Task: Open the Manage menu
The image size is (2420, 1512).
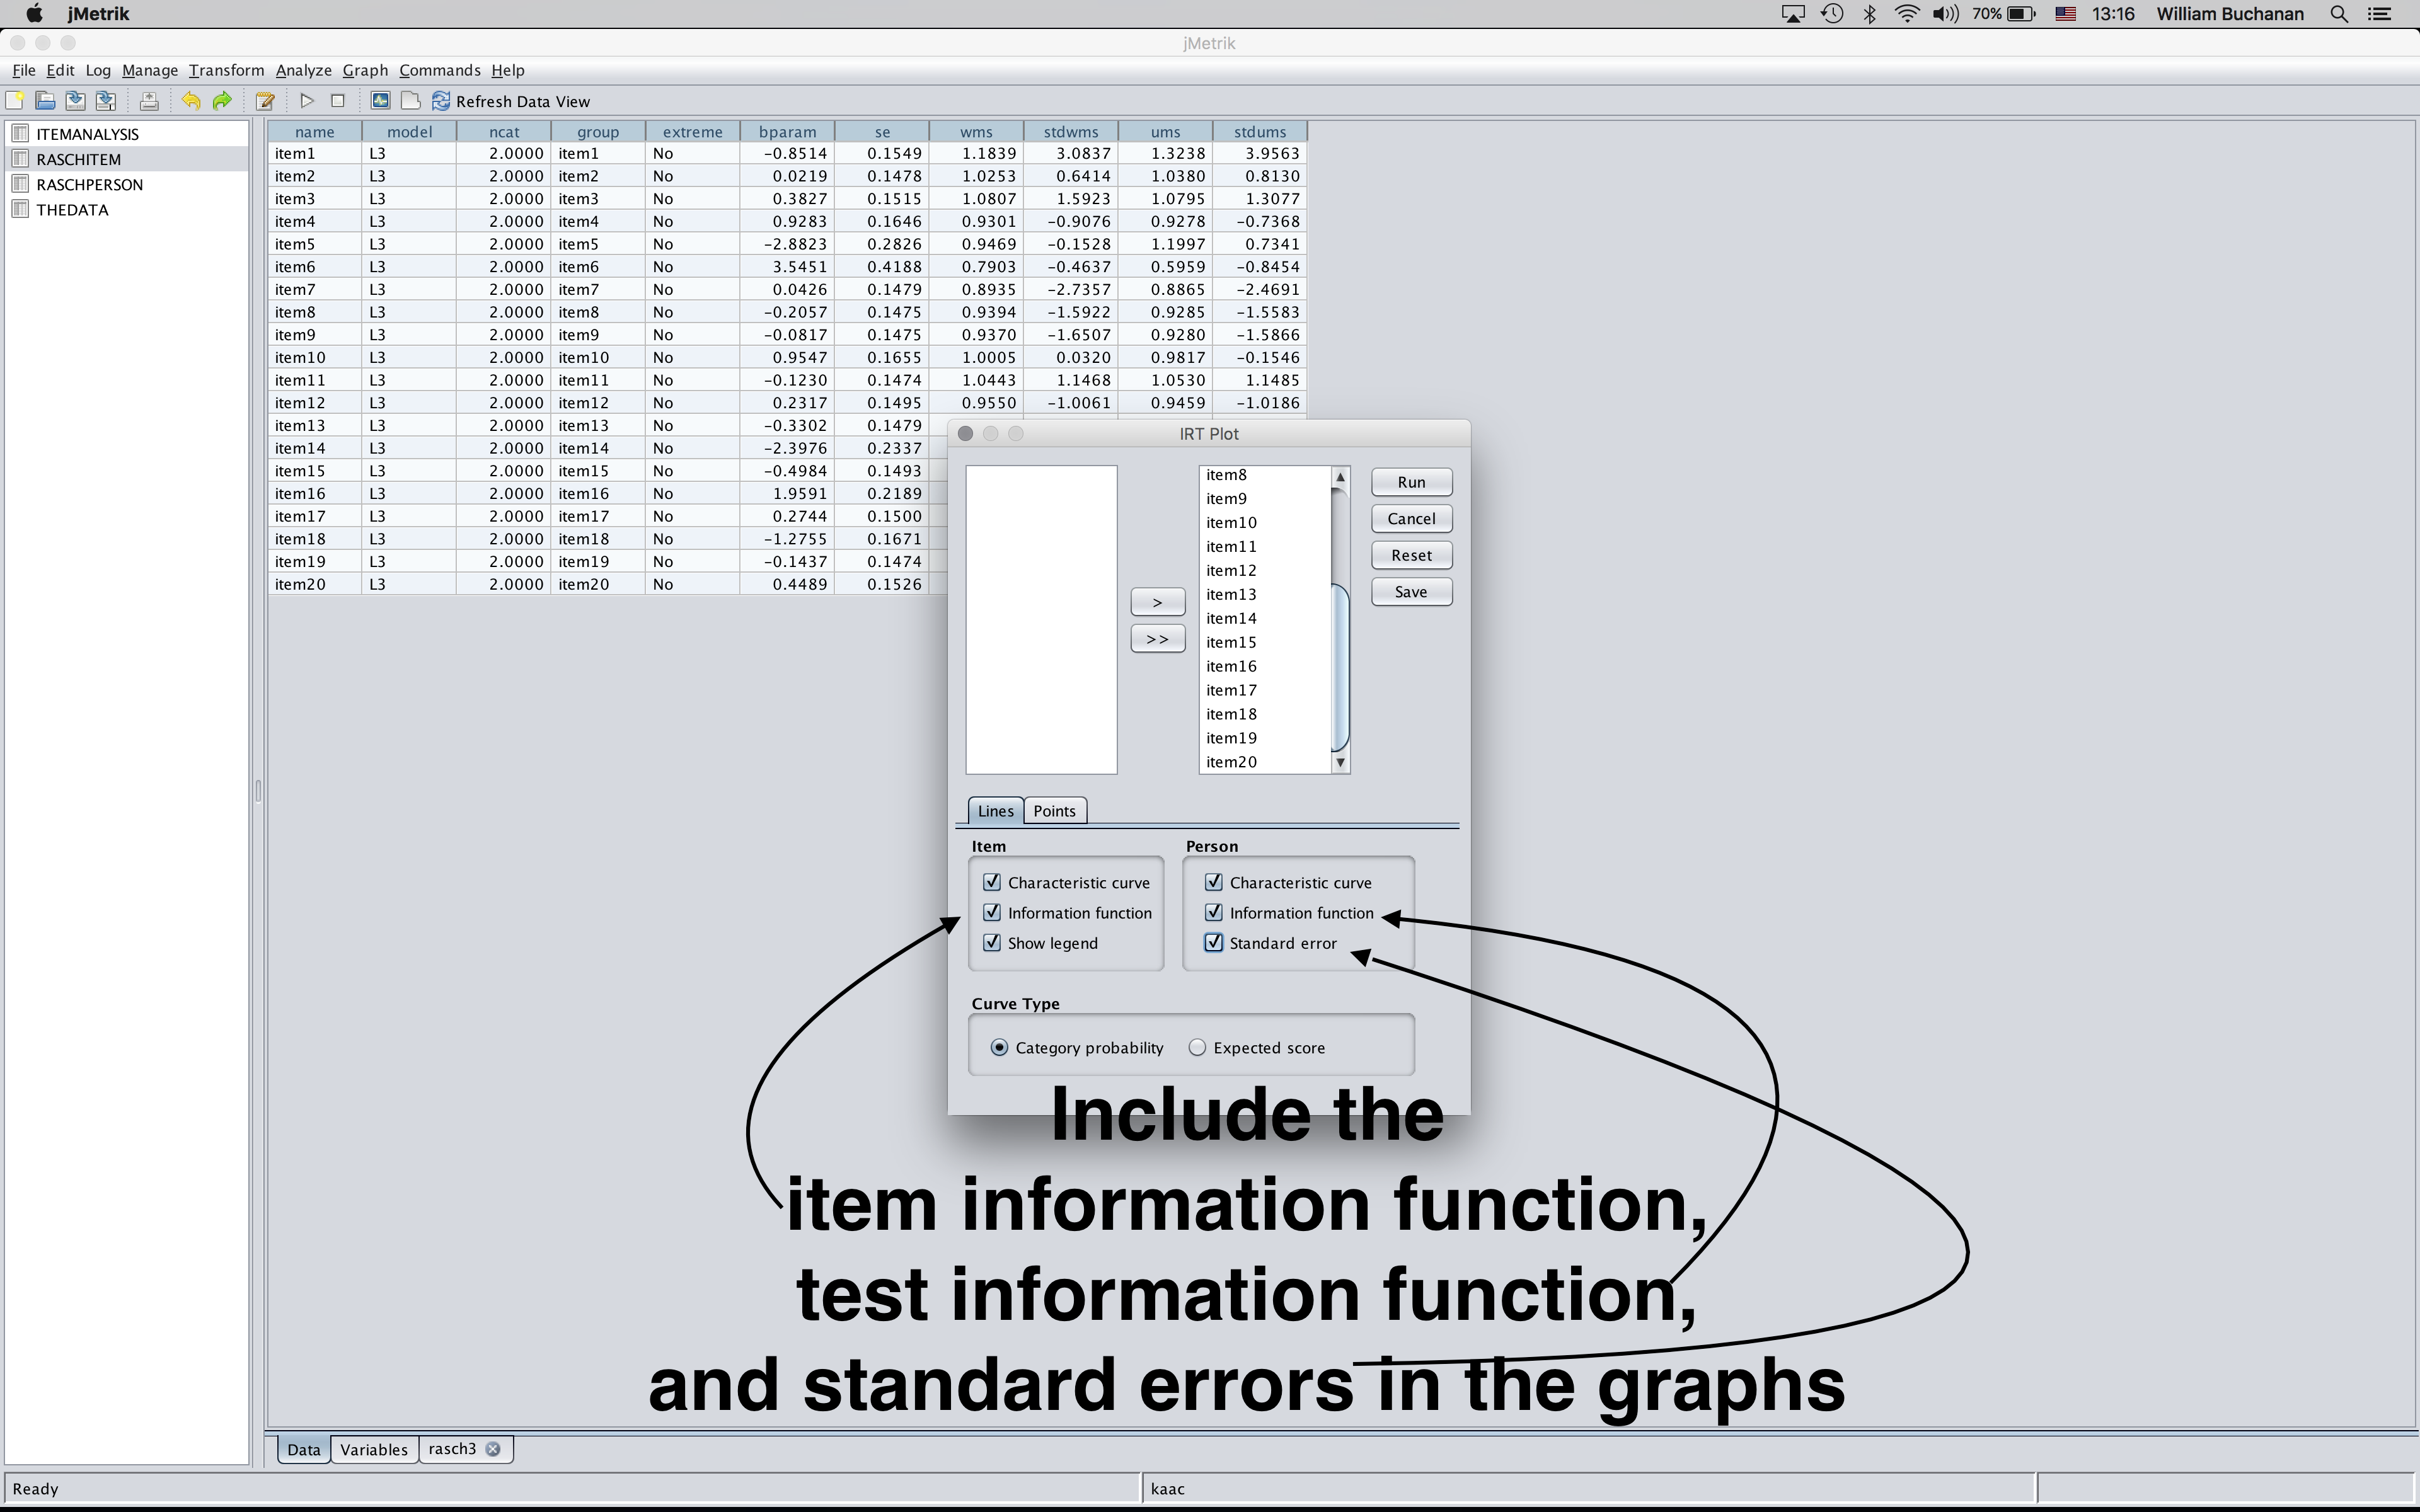Action: (150, 70)
